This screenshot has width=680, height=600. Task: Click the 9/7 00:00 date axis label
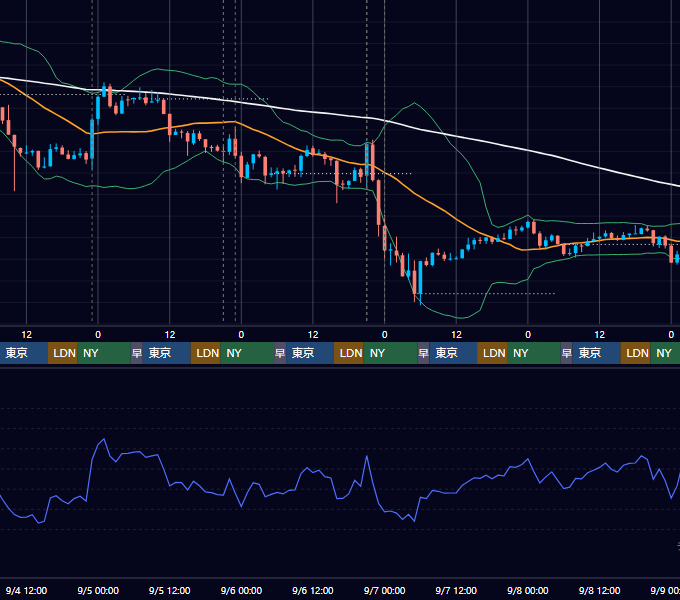pos(384,590)
